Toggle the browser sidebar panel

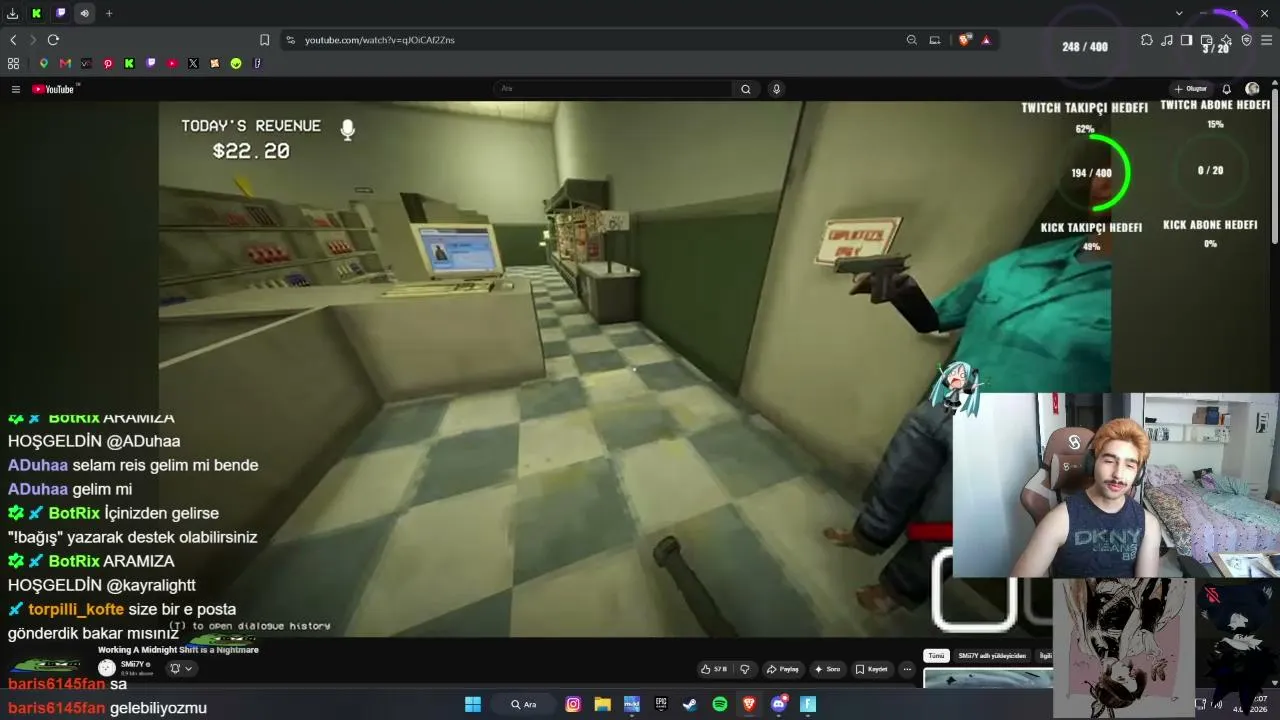1186,40
